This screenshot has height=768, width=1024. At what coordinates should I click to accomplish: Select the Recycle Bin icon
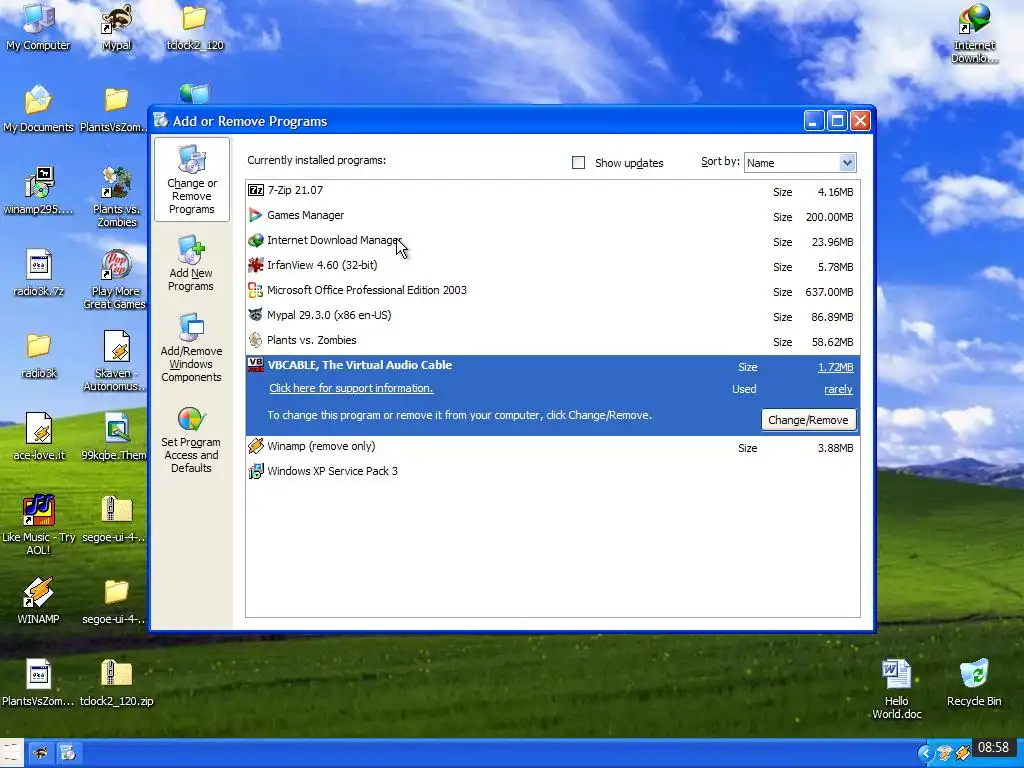coord(974,683)
